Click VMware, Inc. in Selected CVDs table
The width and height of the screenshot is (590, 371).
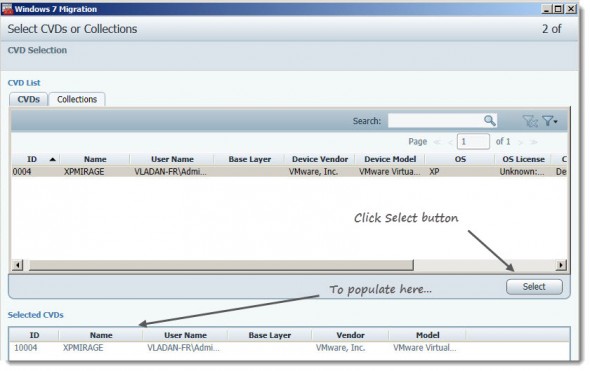[x=340, y=348]
